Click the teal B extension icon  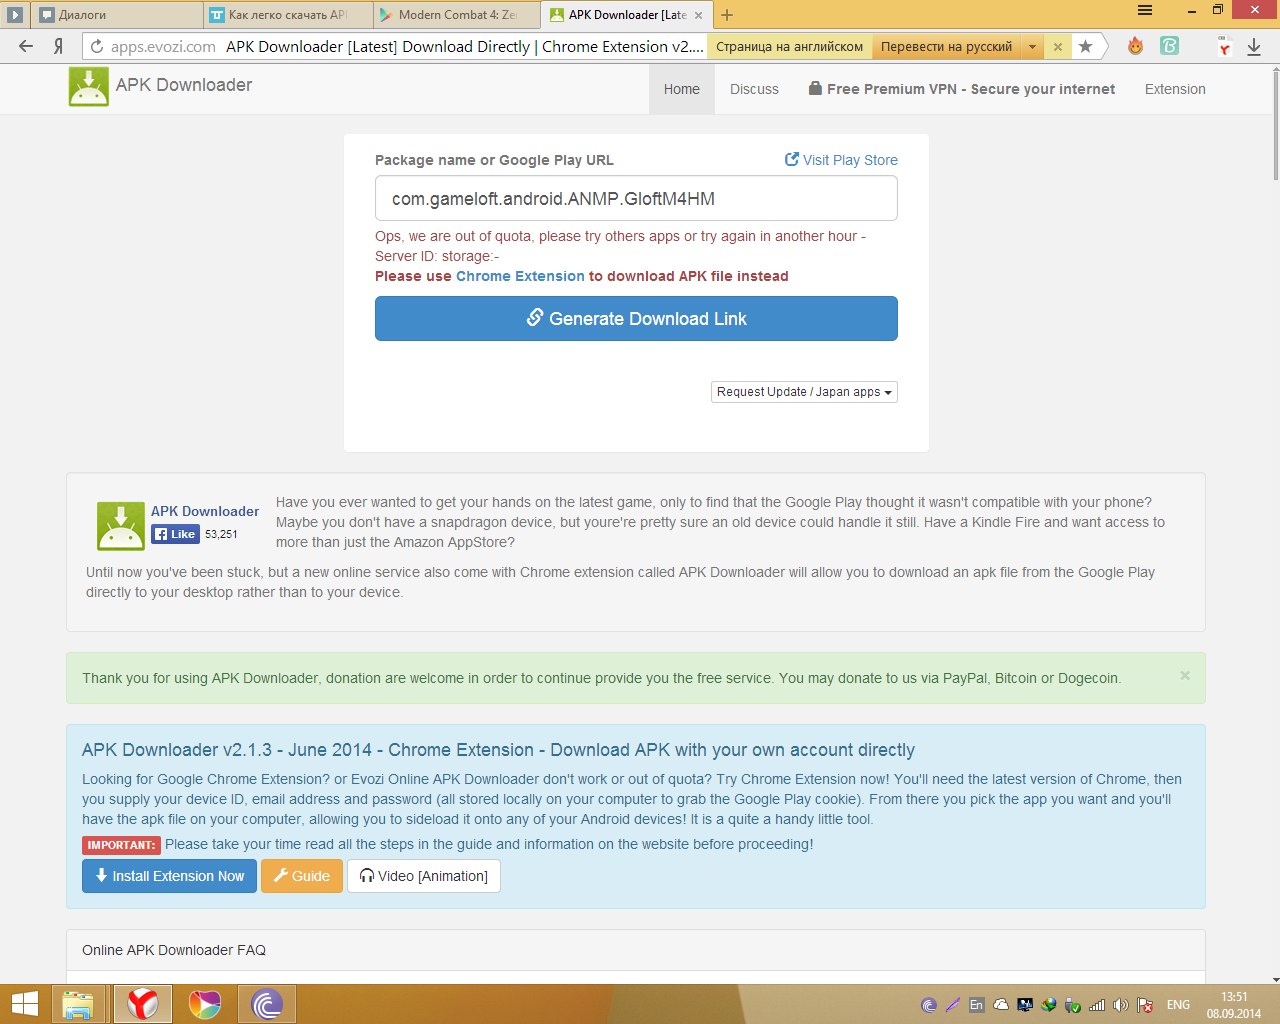tap(1169, 46)
